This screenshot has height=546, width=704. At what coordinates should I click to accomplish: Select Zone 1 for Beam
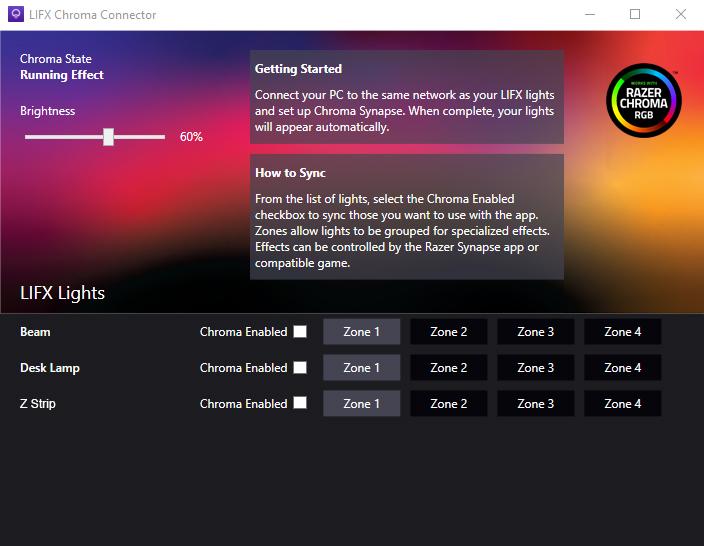coord(361,332)
